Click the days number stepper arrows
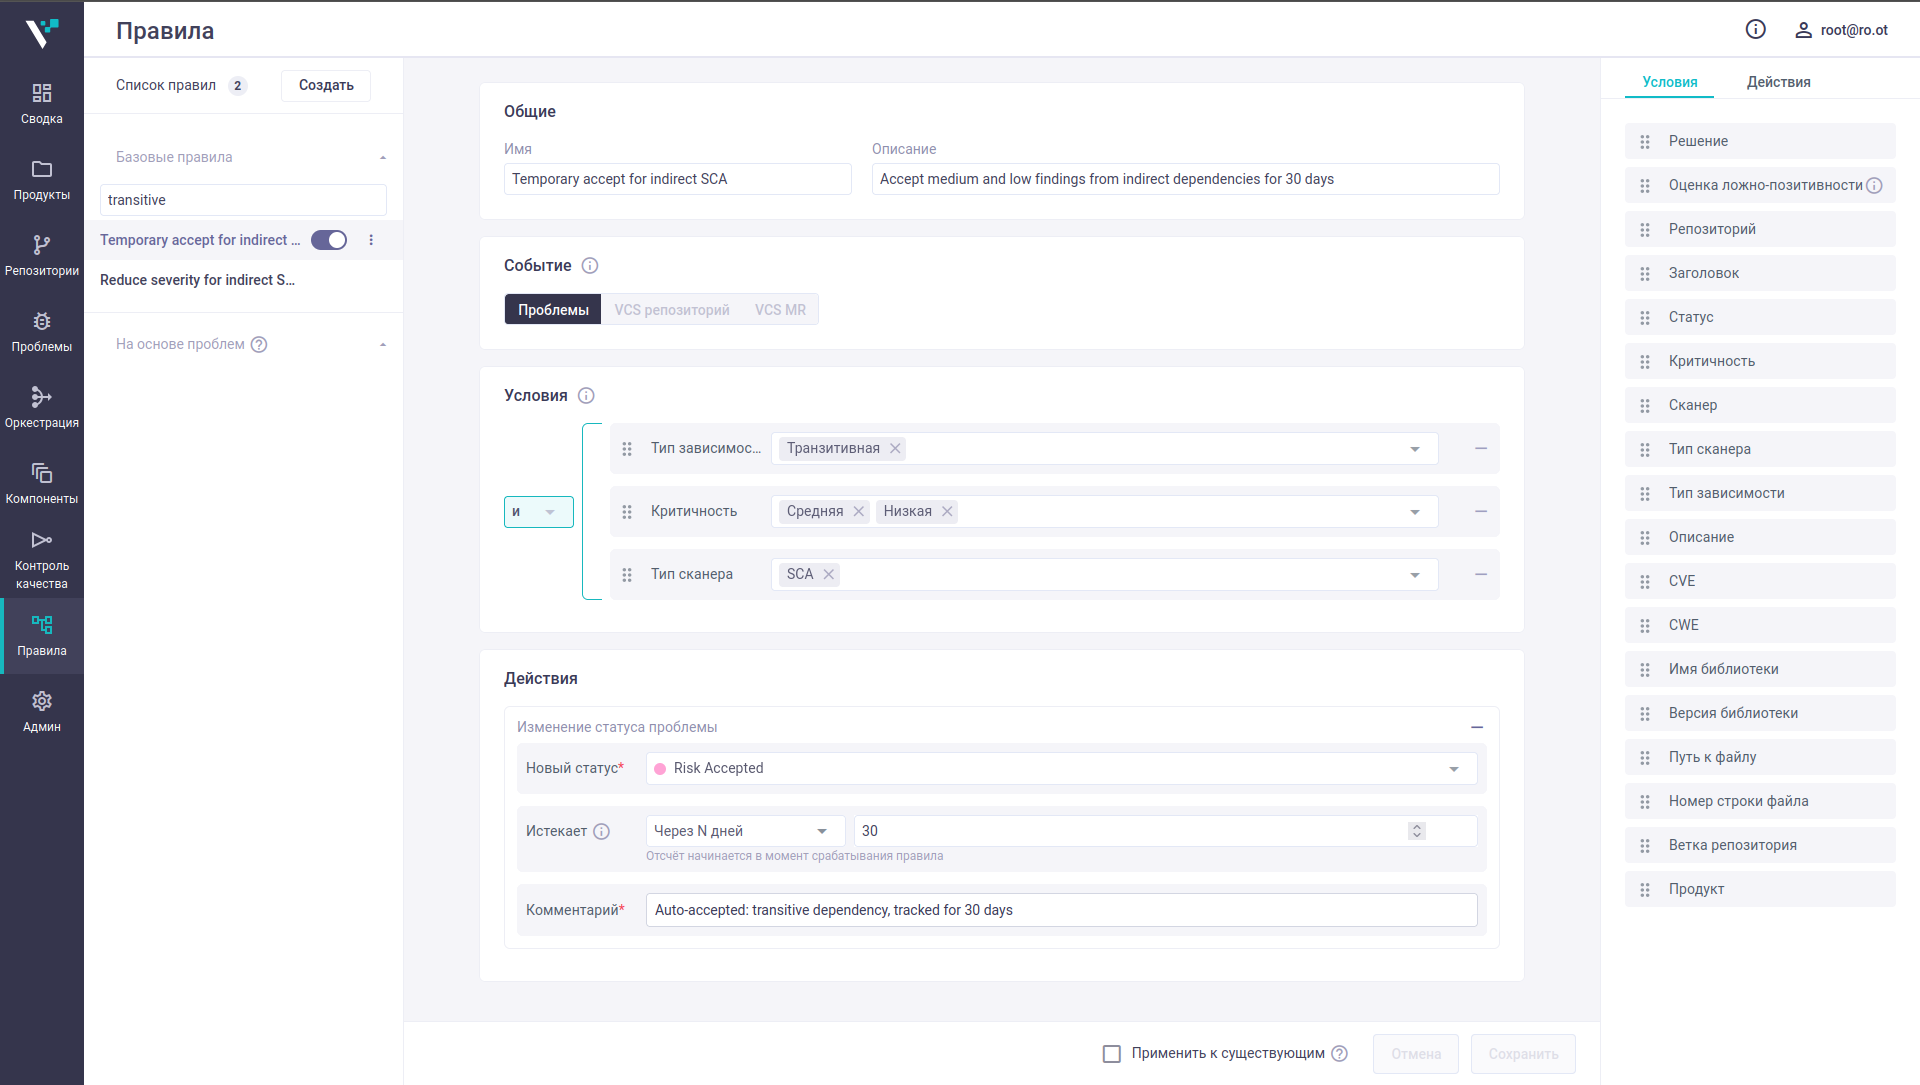The height and width of the screenshot is (1085, 1920). tap(1416, 831)
